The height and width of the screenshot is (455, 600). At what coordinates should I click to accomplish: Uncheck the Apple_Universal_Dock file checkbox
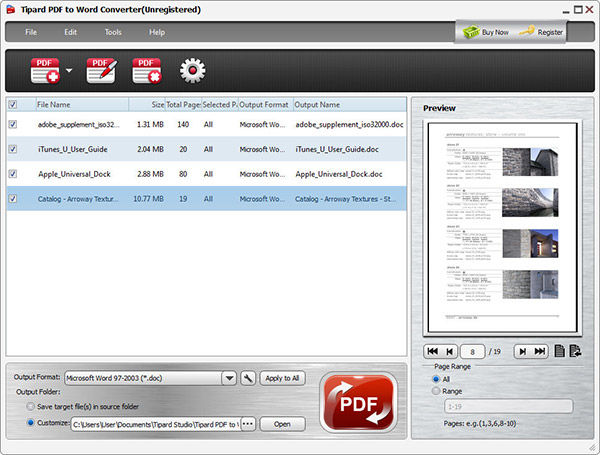(x=13, y=174)
